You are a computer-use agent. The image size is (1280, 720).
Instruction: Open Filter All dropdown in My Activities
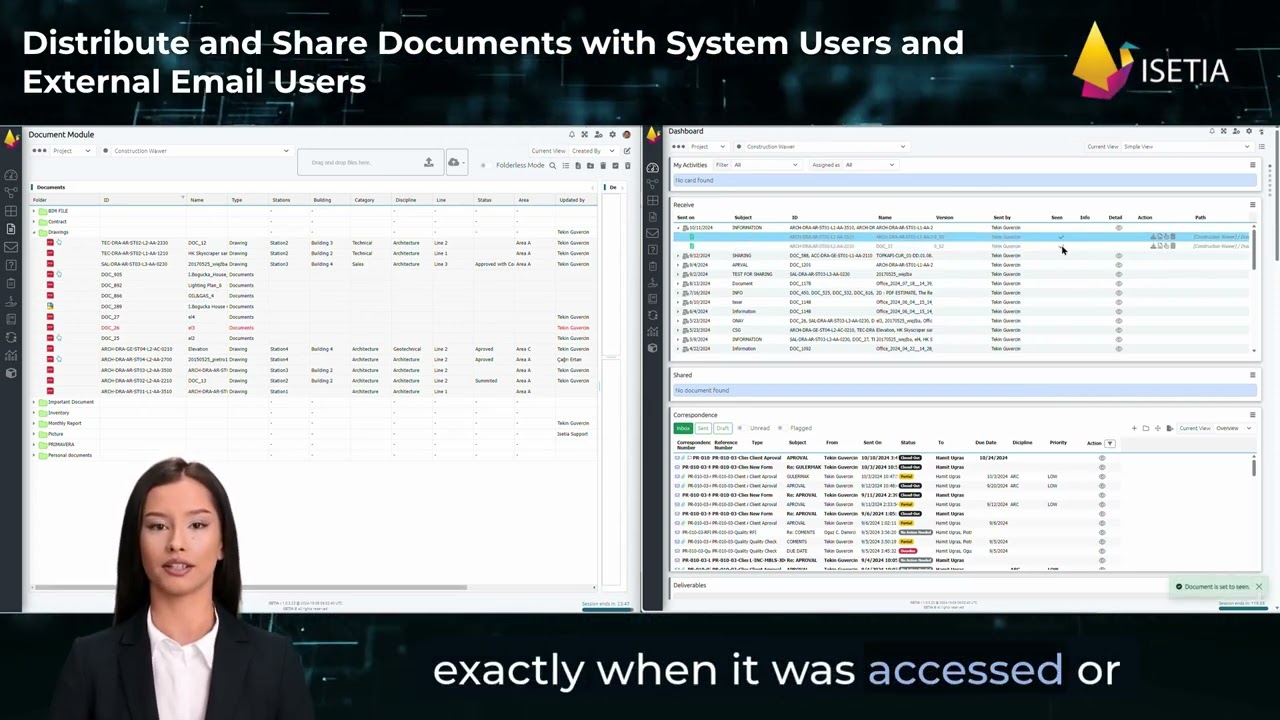tap(766, 165)
